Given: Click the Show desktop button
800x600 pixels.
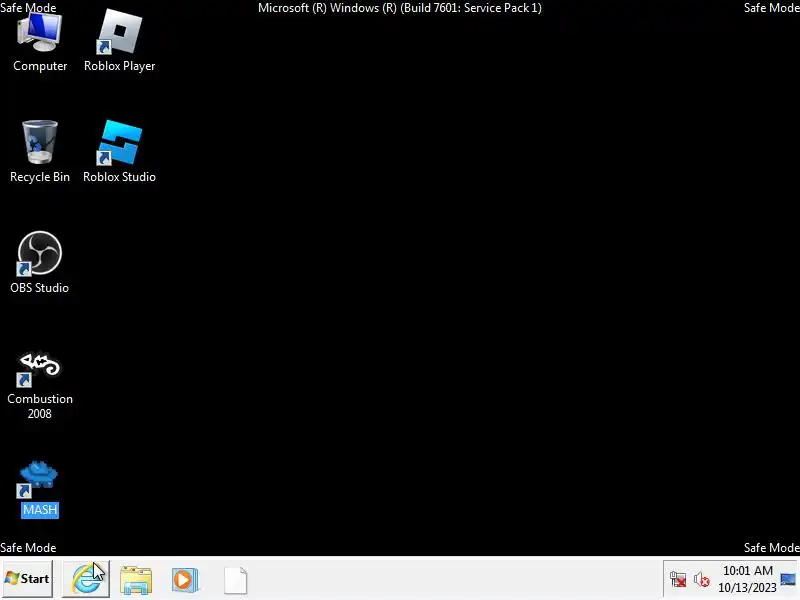Looking at the screenshot, I should [788, 579].
